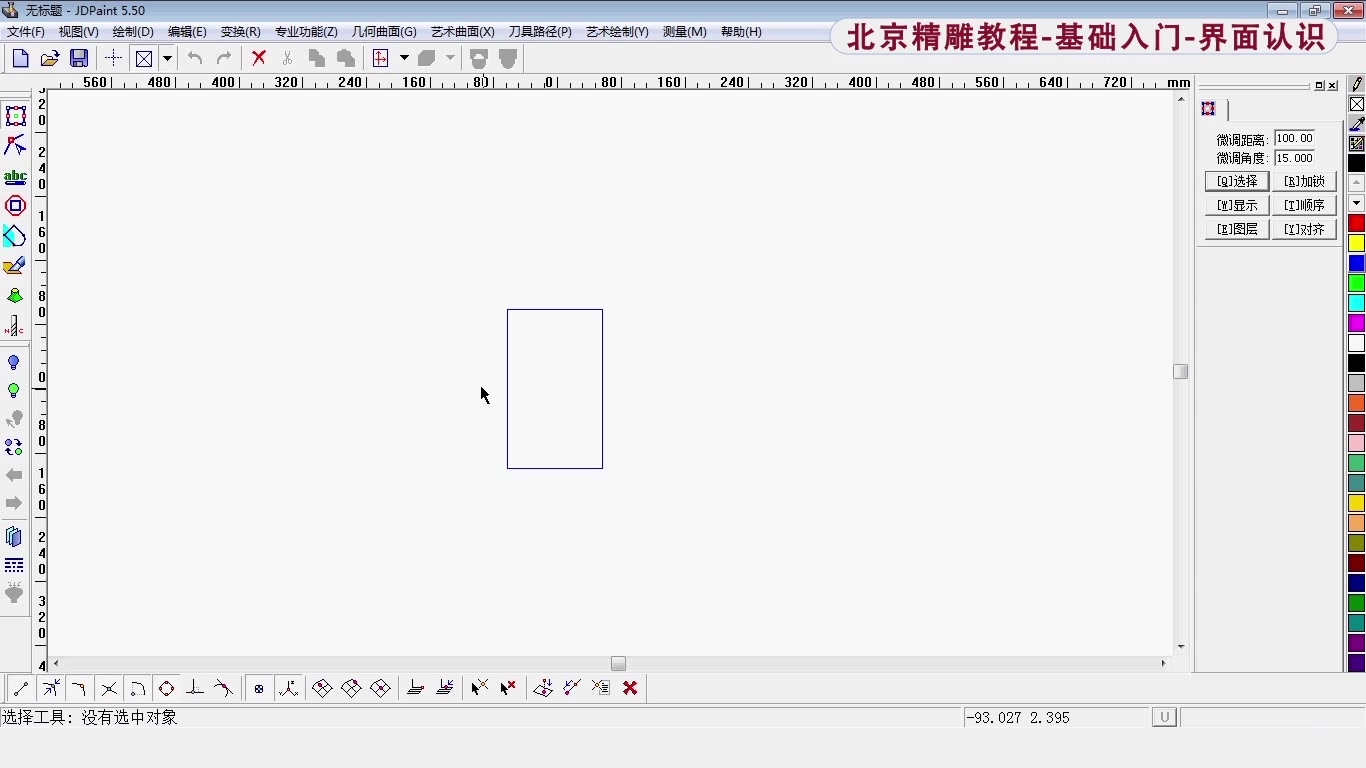Screen dimensions: 1366x768
Task: Click the [T]顺序 button
Action: pyautogui.click(x=1305, y=205)
